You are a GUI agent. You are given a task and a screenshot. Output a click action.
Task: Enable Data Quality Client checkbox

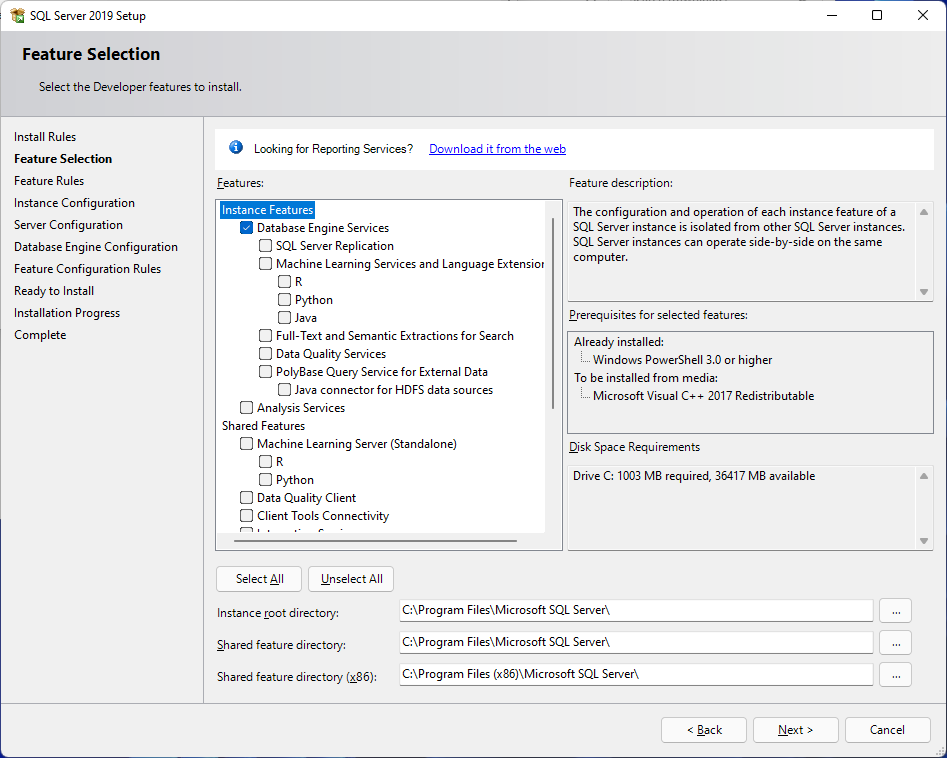point(246,498)
